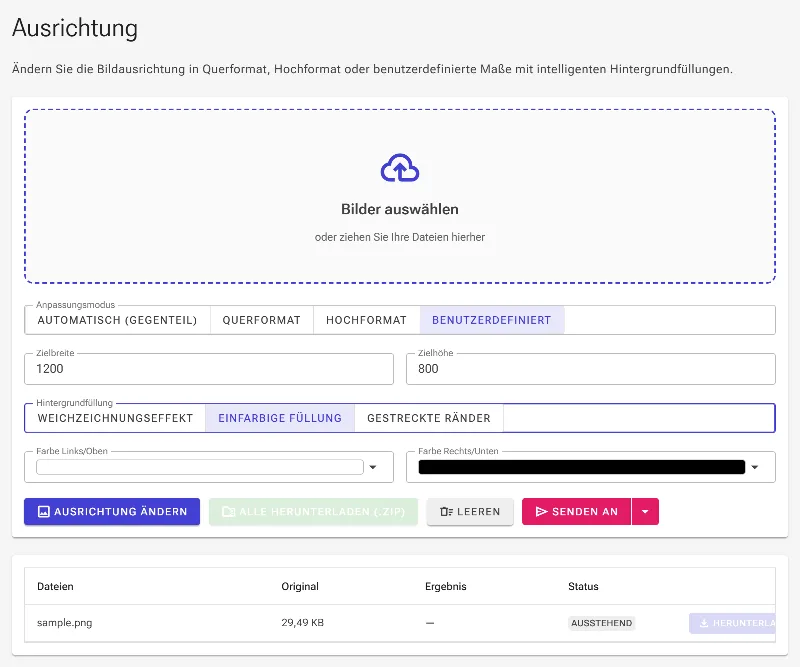Open Farbe Rechts/Unten dropdown arrow
This screenshot has width=800, height=667.
755,467
